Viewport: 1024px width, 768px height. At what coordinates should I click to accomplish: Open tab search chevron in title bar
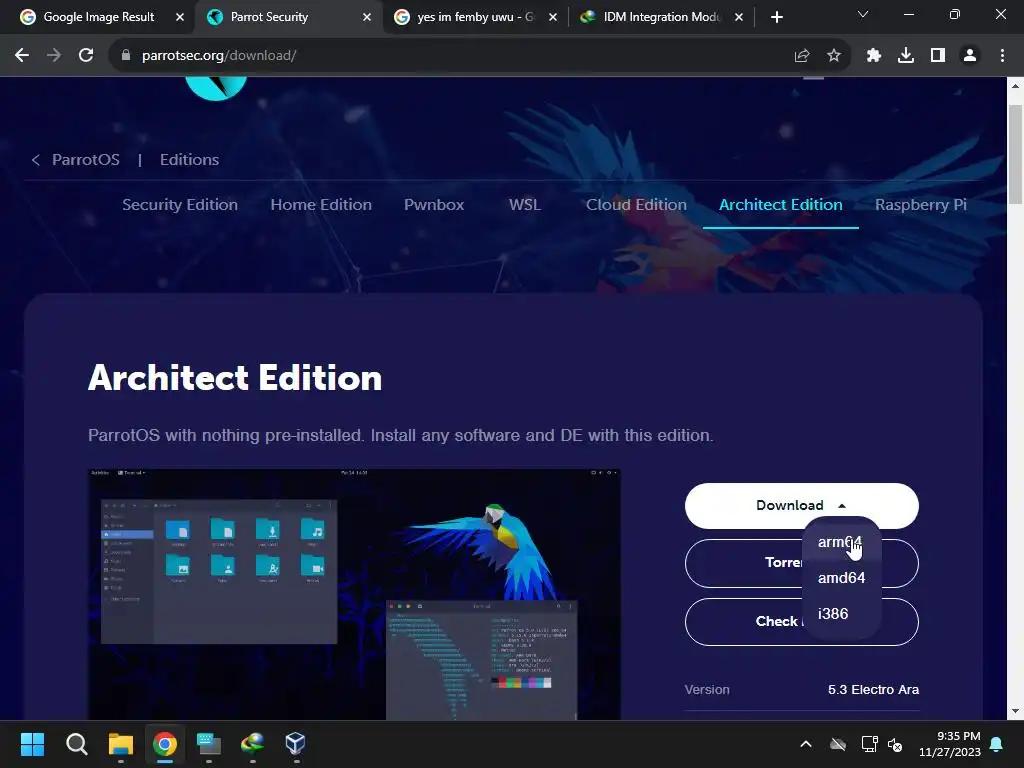tap(863, 14)
